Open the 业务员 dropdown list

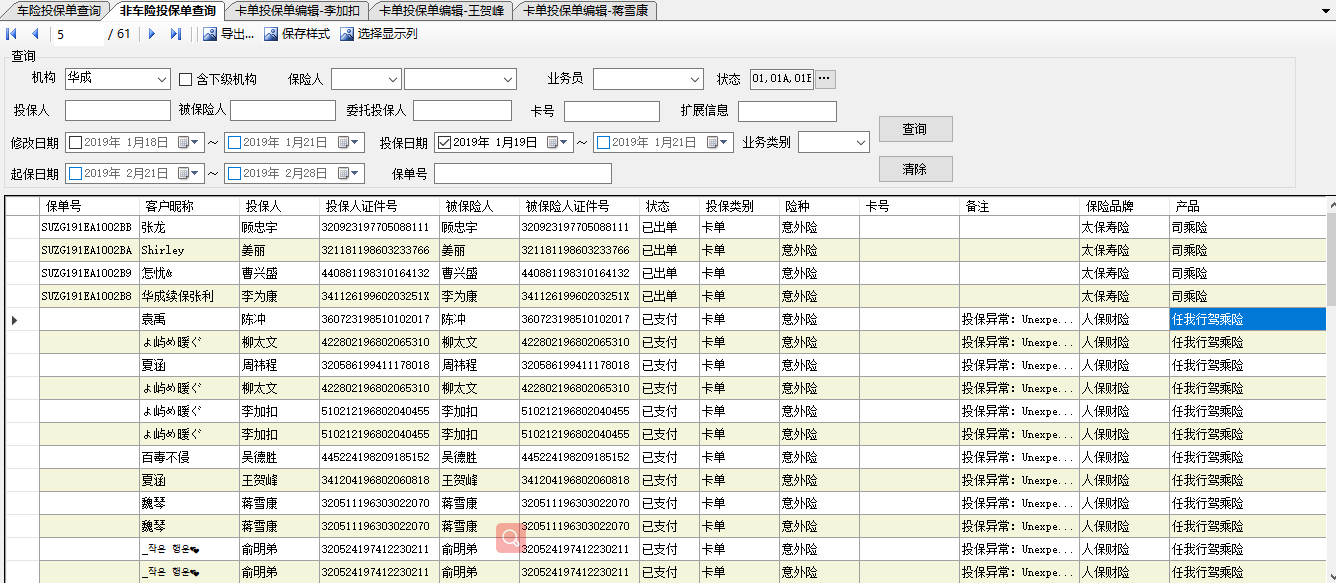click(x=695, y=79)
